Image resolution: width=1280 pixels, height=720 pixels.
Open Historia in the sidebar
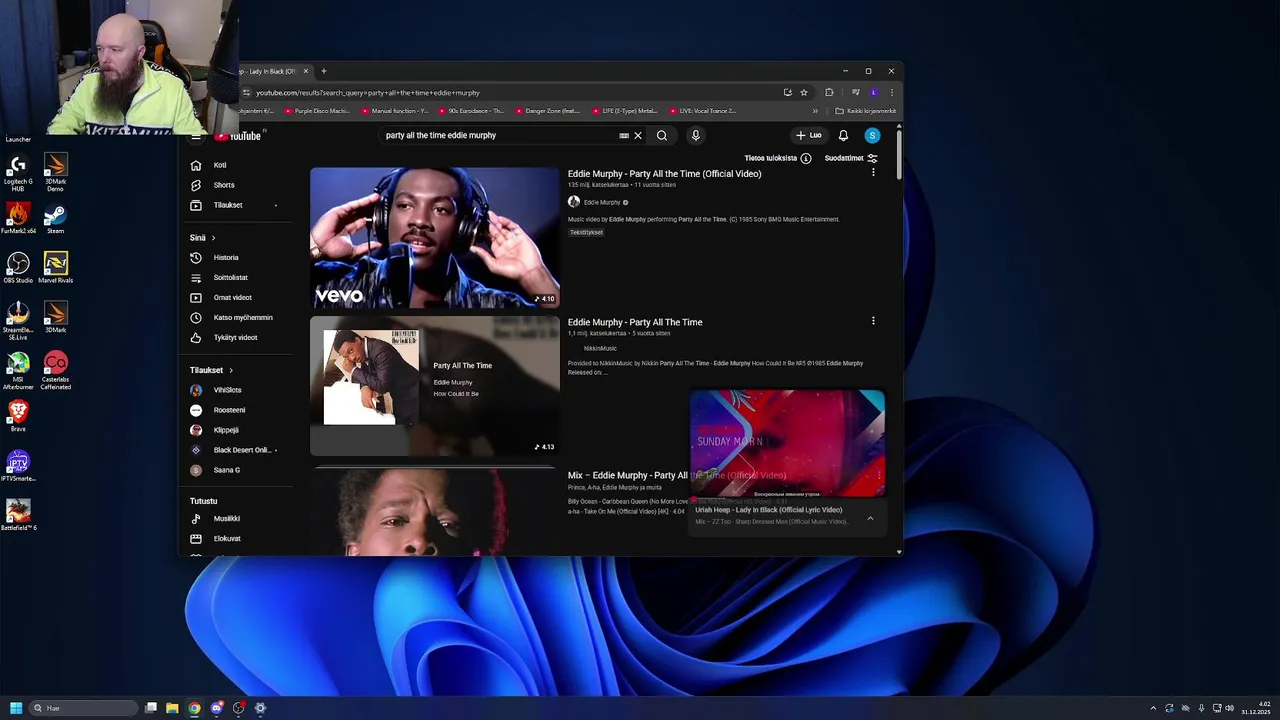click(237, 257)
